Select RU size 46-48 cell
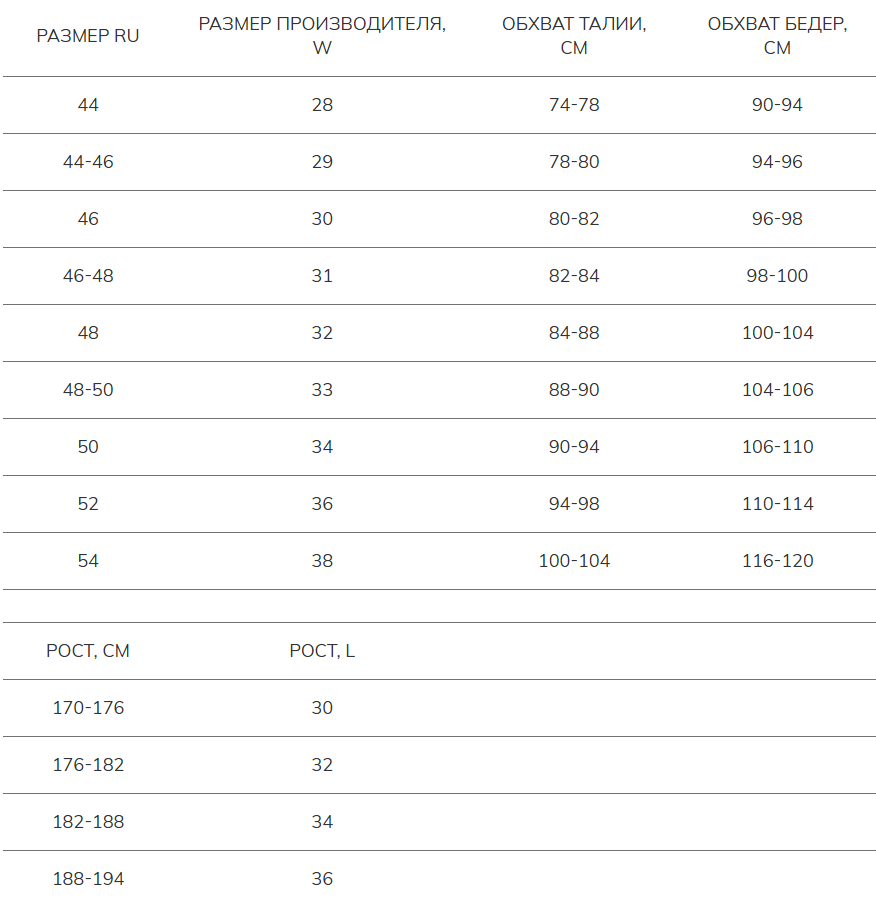Viewport: 876px width, 916px height. click(88, 276)
